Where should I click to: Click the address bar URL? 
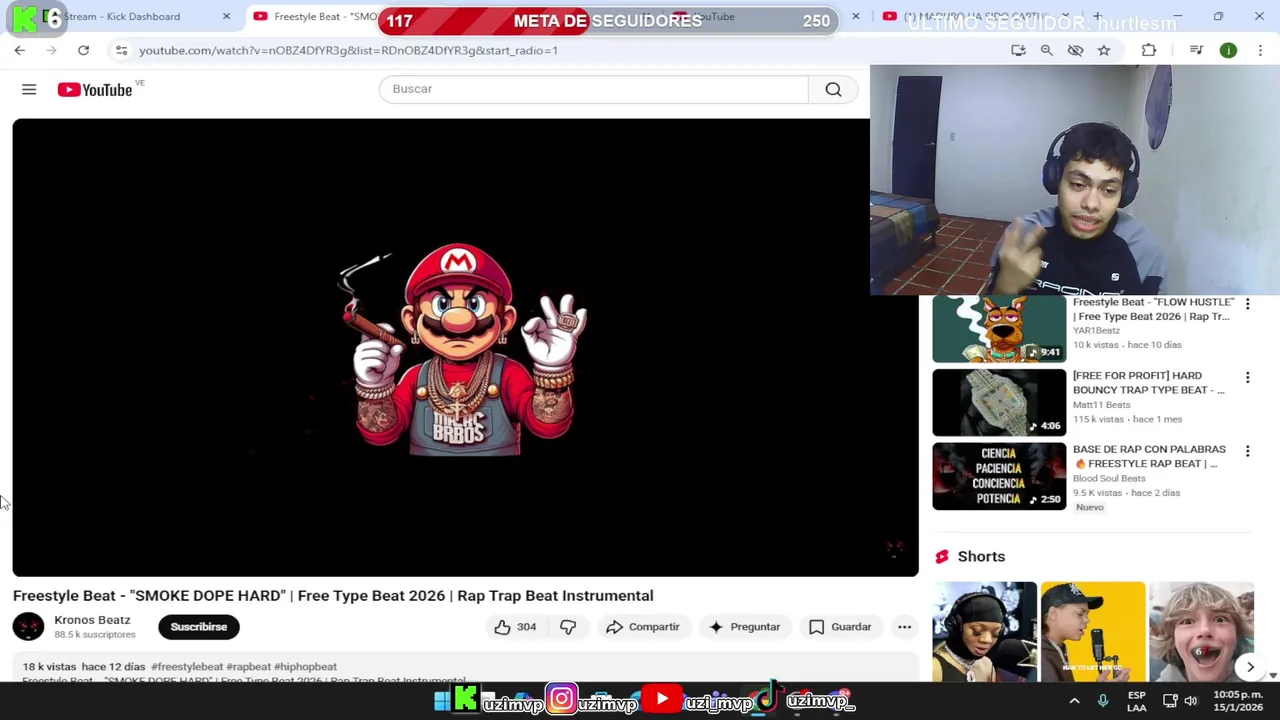(348, 50)
